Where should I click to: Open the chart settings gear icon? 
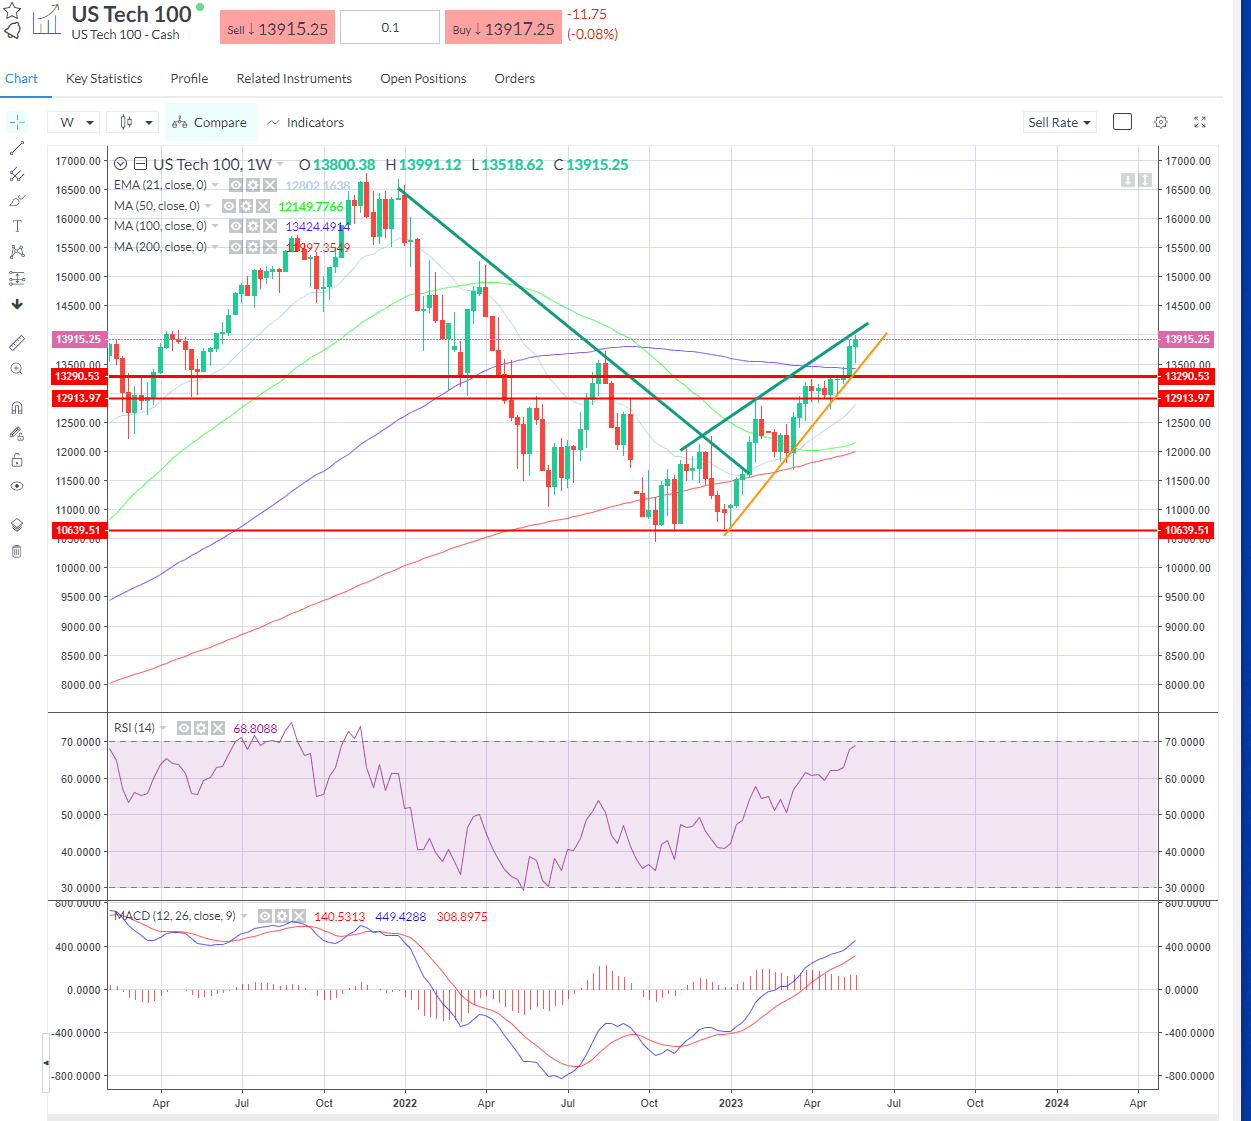(x=1160, y=122)
